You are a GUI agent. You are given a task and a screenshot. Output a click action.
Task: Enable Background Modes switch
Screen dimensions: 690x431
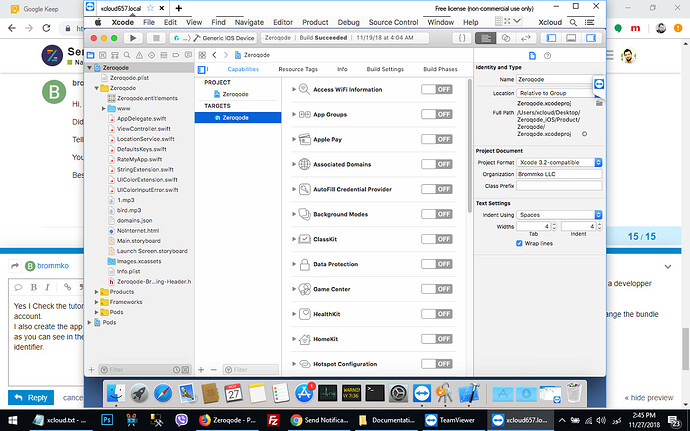(437, 214)
